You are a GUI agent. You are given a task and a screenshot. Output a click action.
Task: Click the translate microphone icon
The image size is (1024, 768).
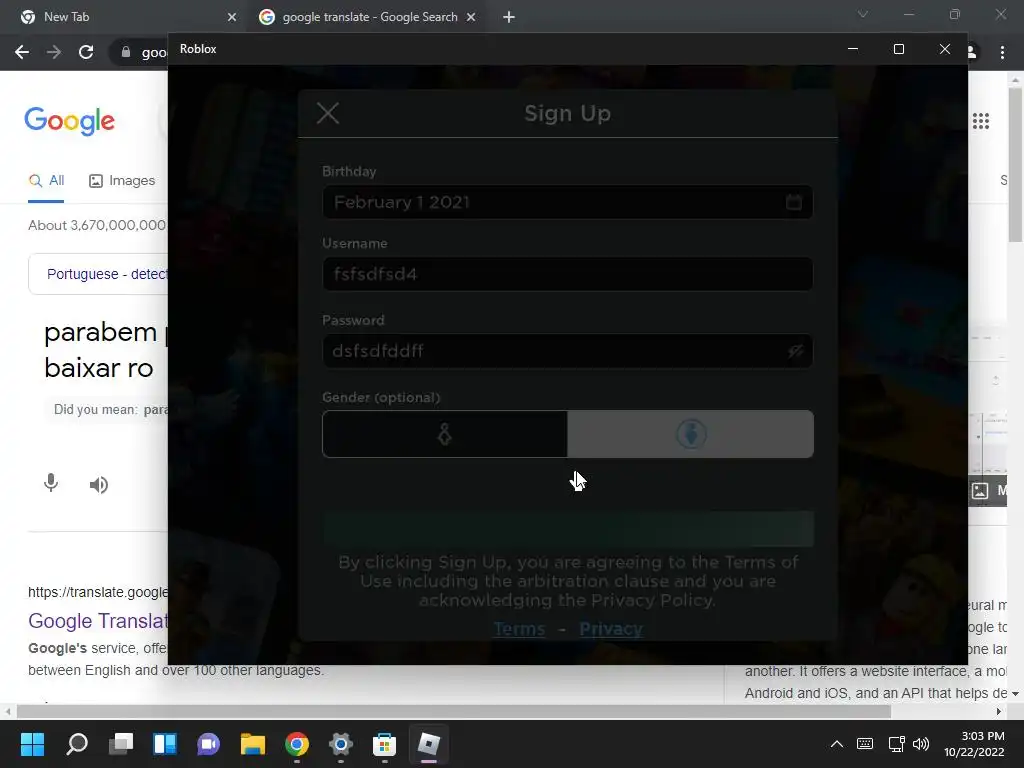click(x=50, y=484)
